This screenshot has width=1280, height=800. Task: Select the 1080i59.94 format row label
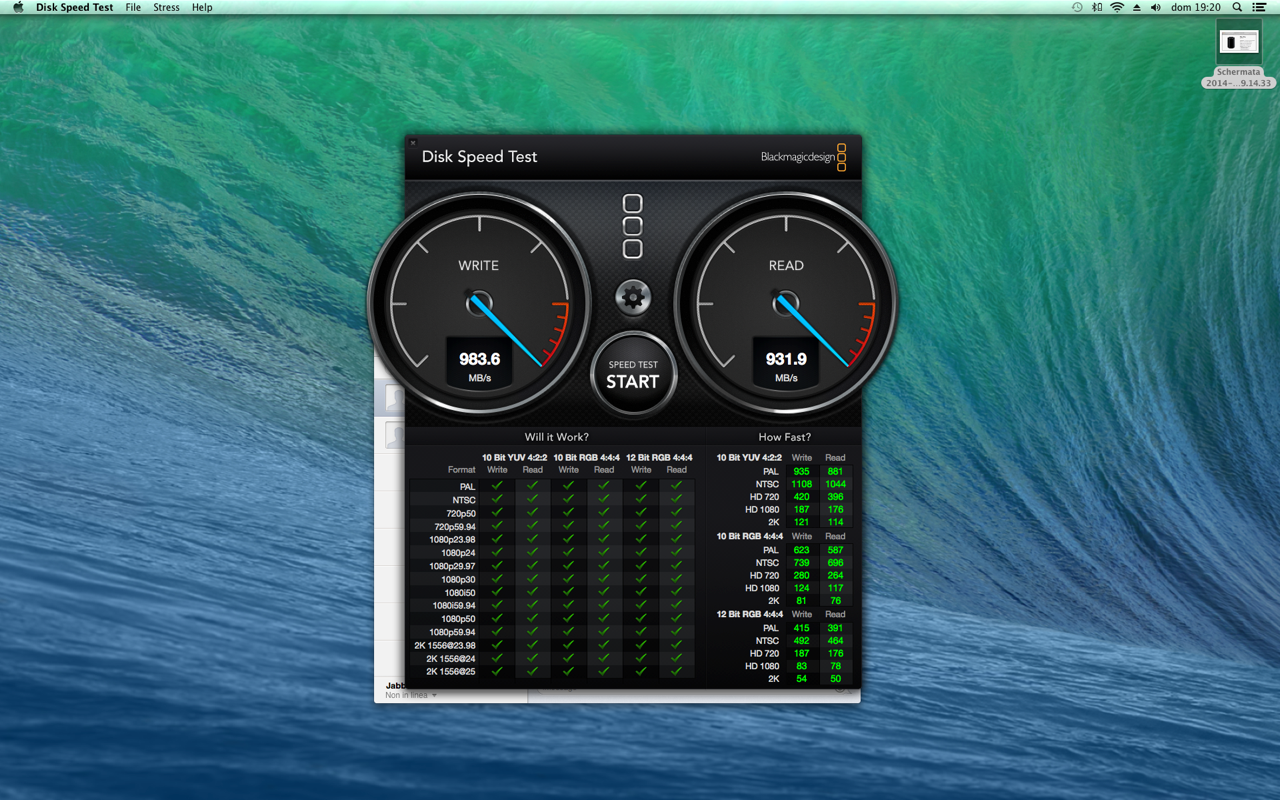click(454, 605)
